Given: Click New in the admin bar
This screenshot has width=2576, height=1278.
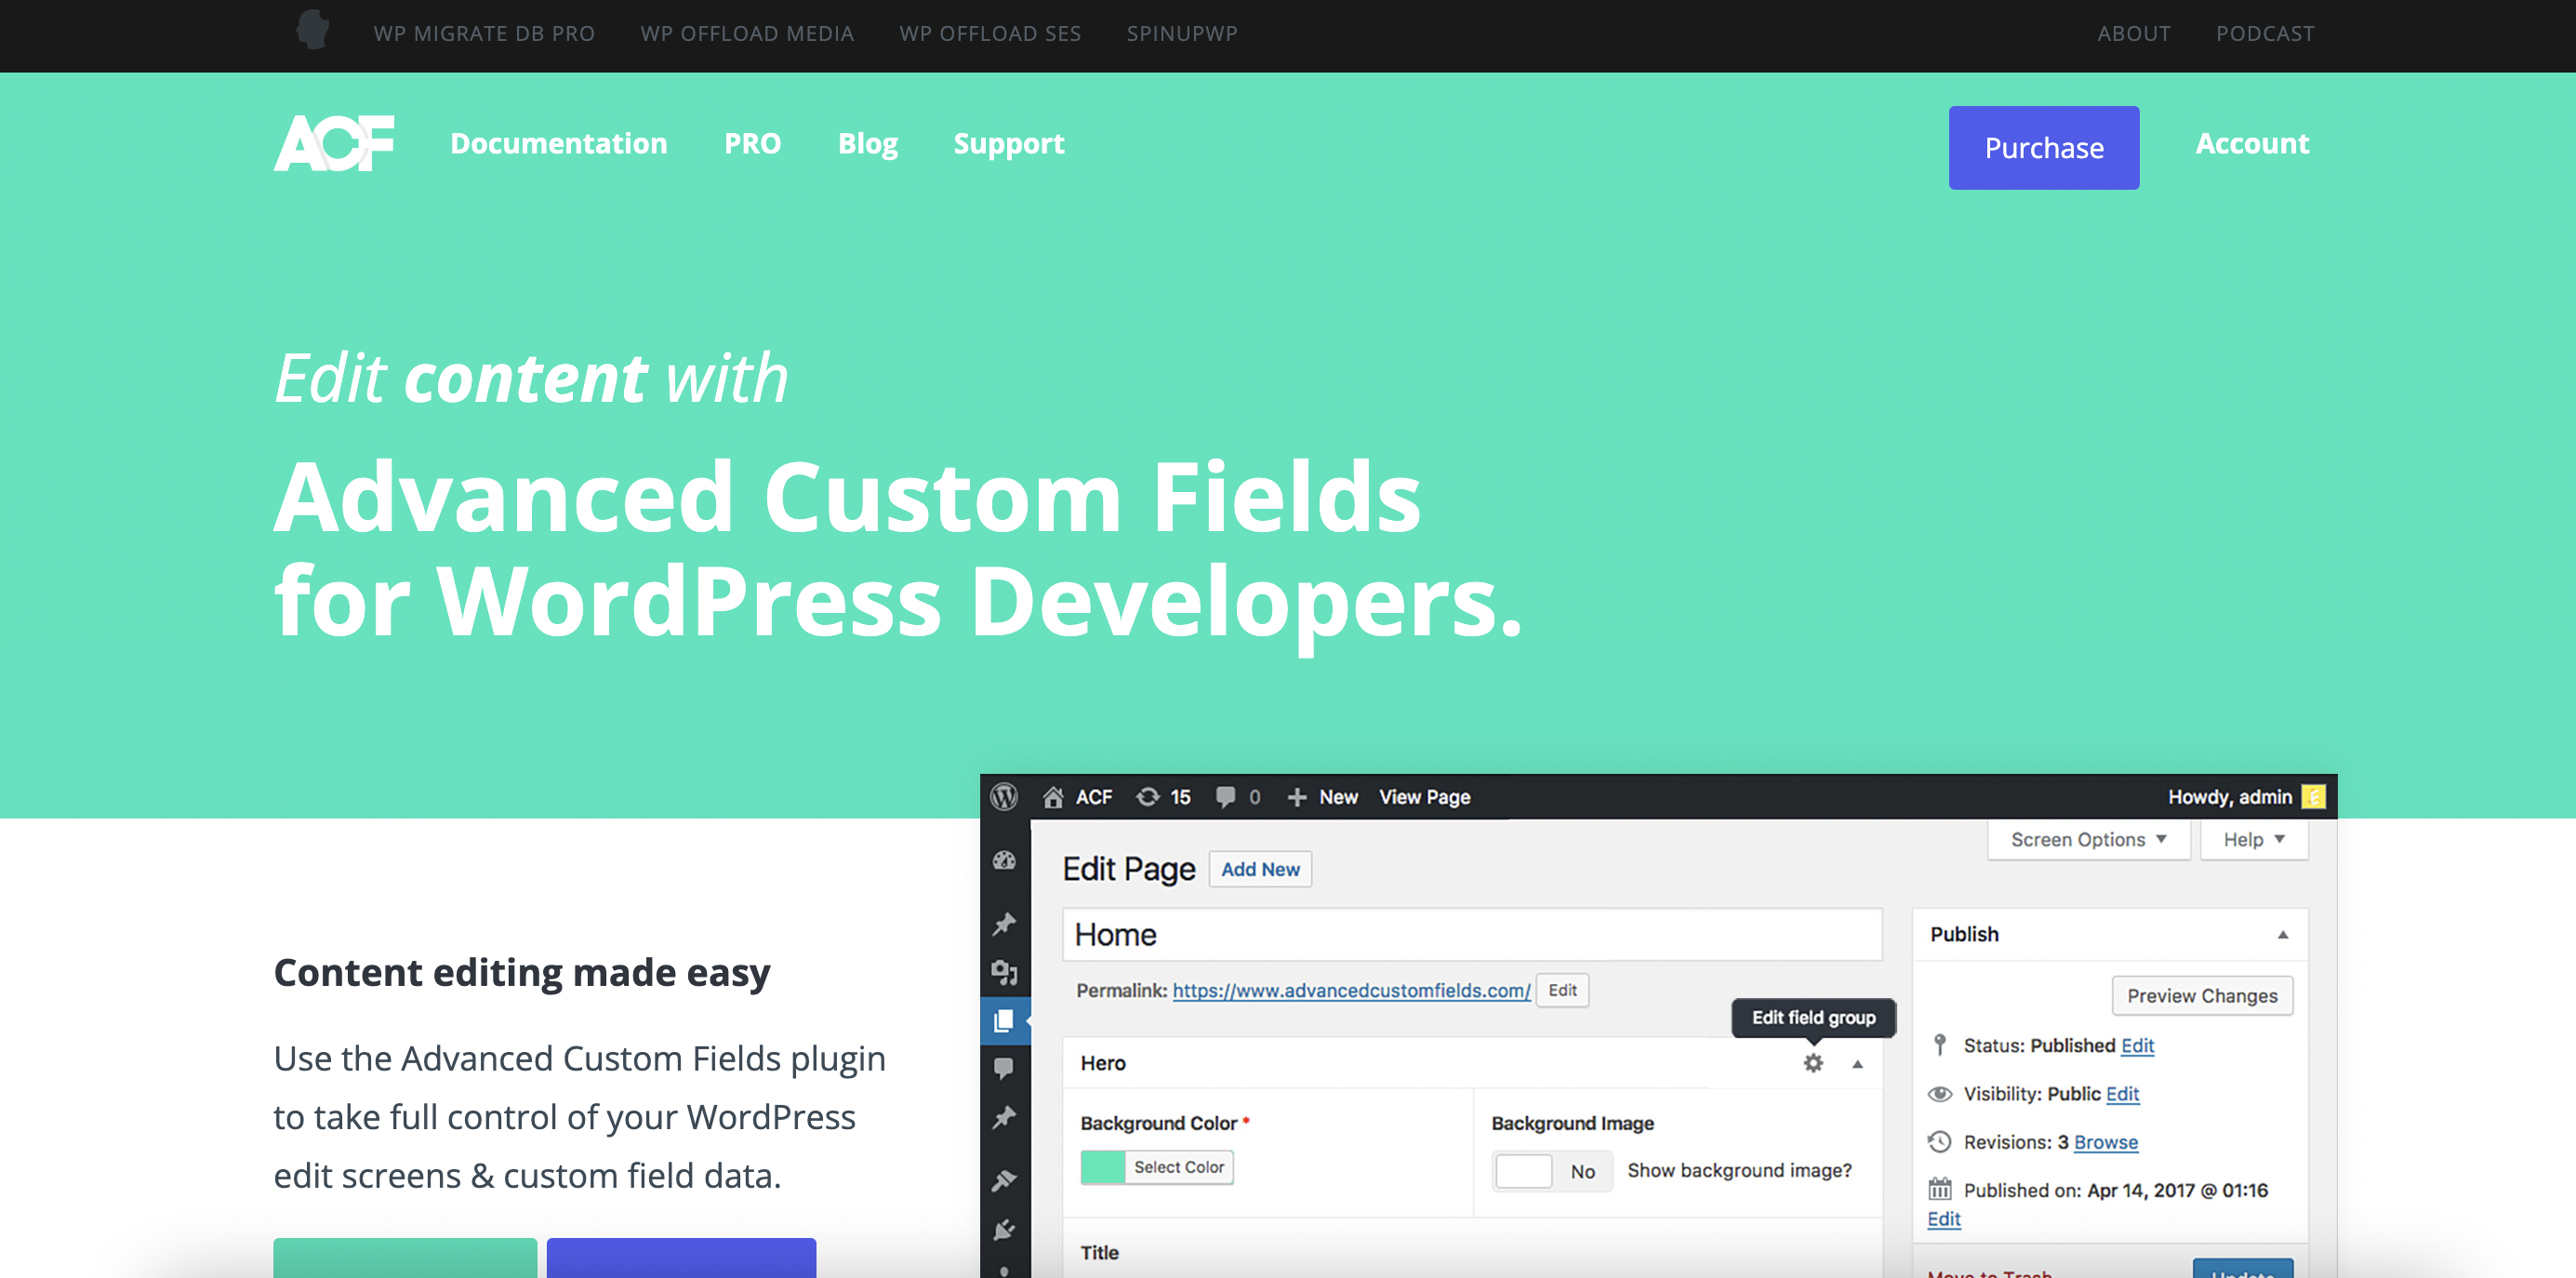Looking at the screenshot, I should 1338,797.
